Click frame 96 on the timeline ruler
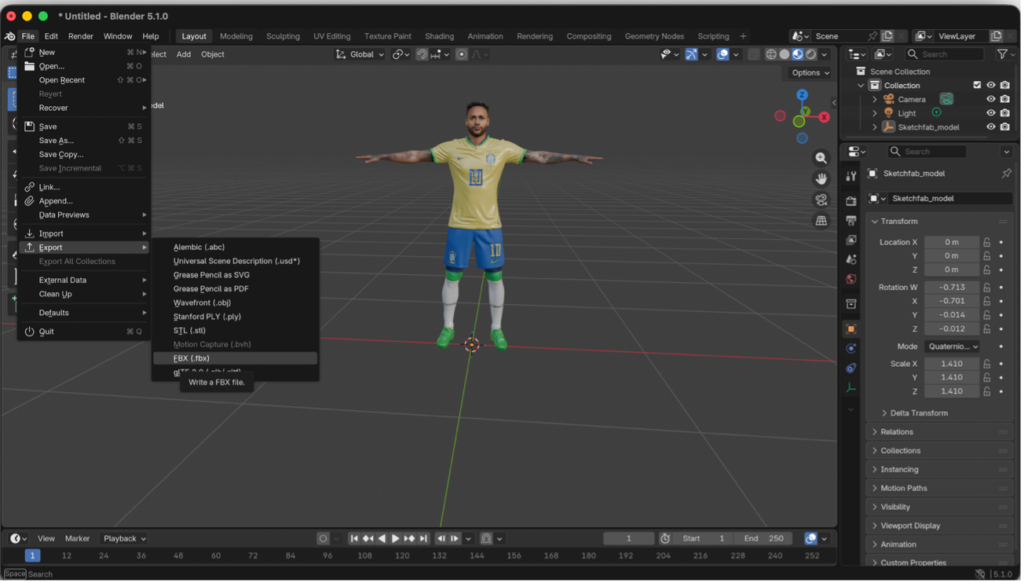The width and height of the screenshot is (1024, 583). pos(327,556)
